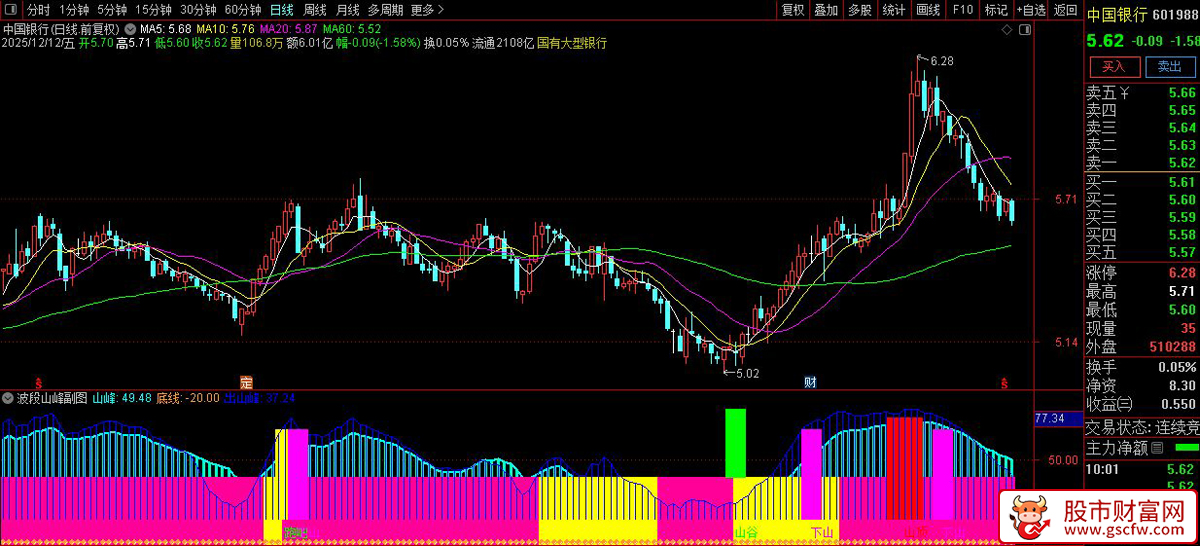1200x546 pixels.
Task: Open the 复权 adjustment menu
Action: coord(793,10)
